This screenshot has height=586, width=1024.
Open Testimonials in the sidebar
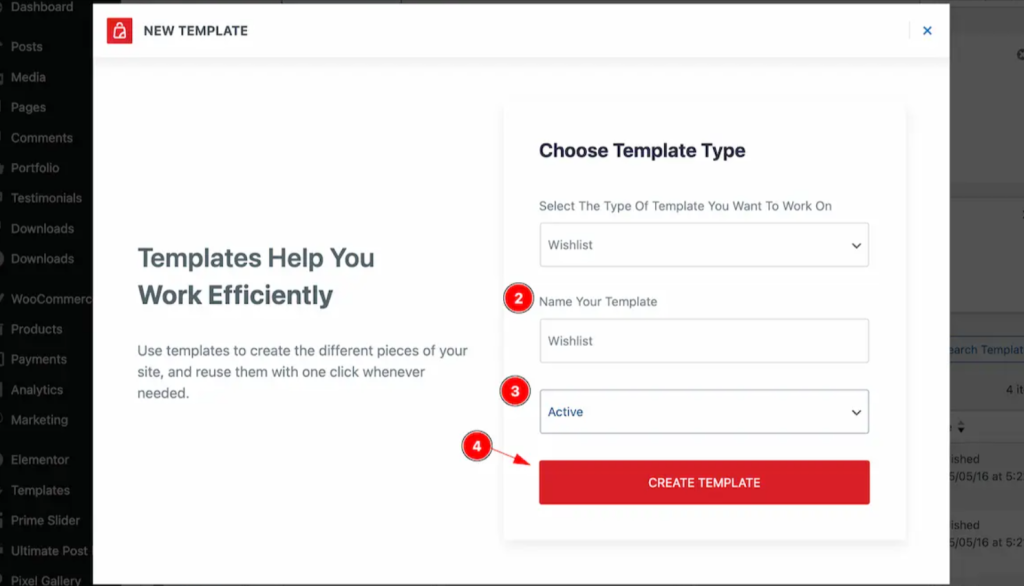[46, 198]
